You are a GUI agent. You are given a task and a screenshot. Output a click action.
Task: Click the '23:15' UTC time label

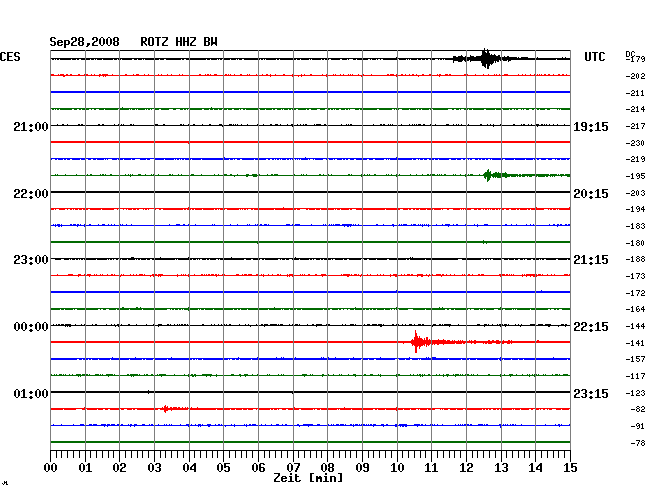(x=591, y=393)
